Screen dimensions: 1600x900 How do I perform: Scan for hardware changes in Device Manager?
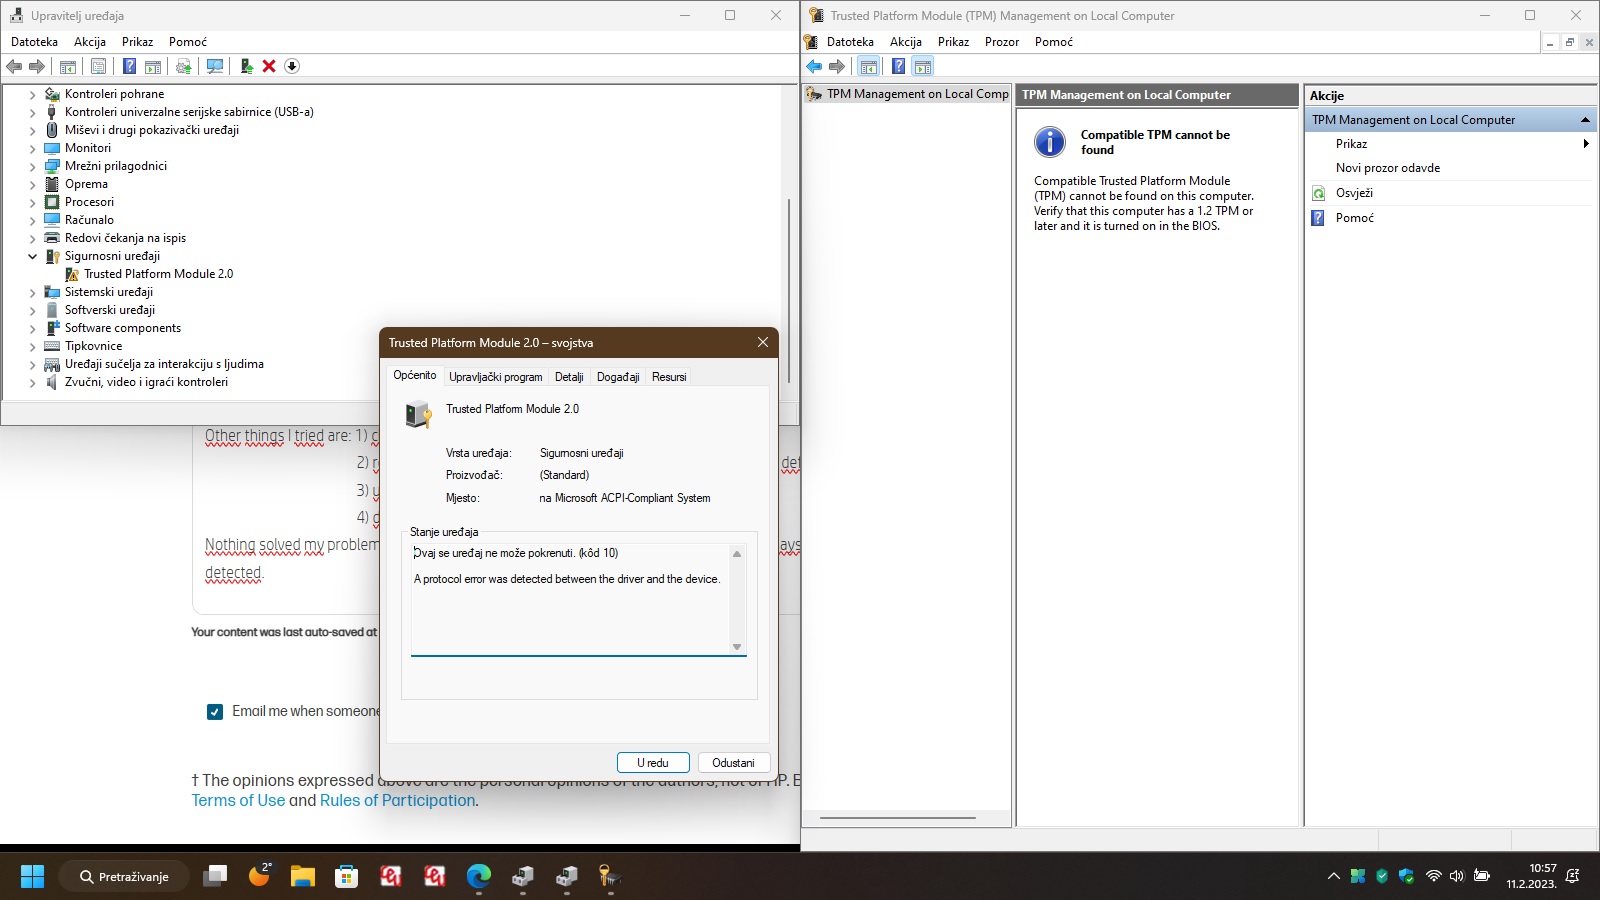pyautogui.click(x=213, y=66)
